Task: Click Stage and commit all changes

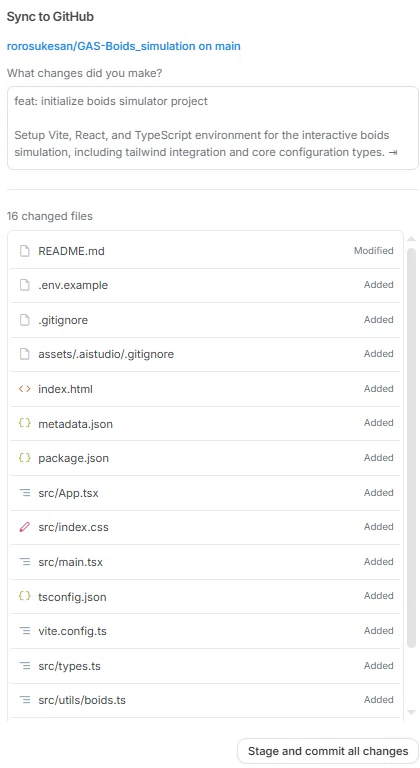Action: (x=328, y=751)
